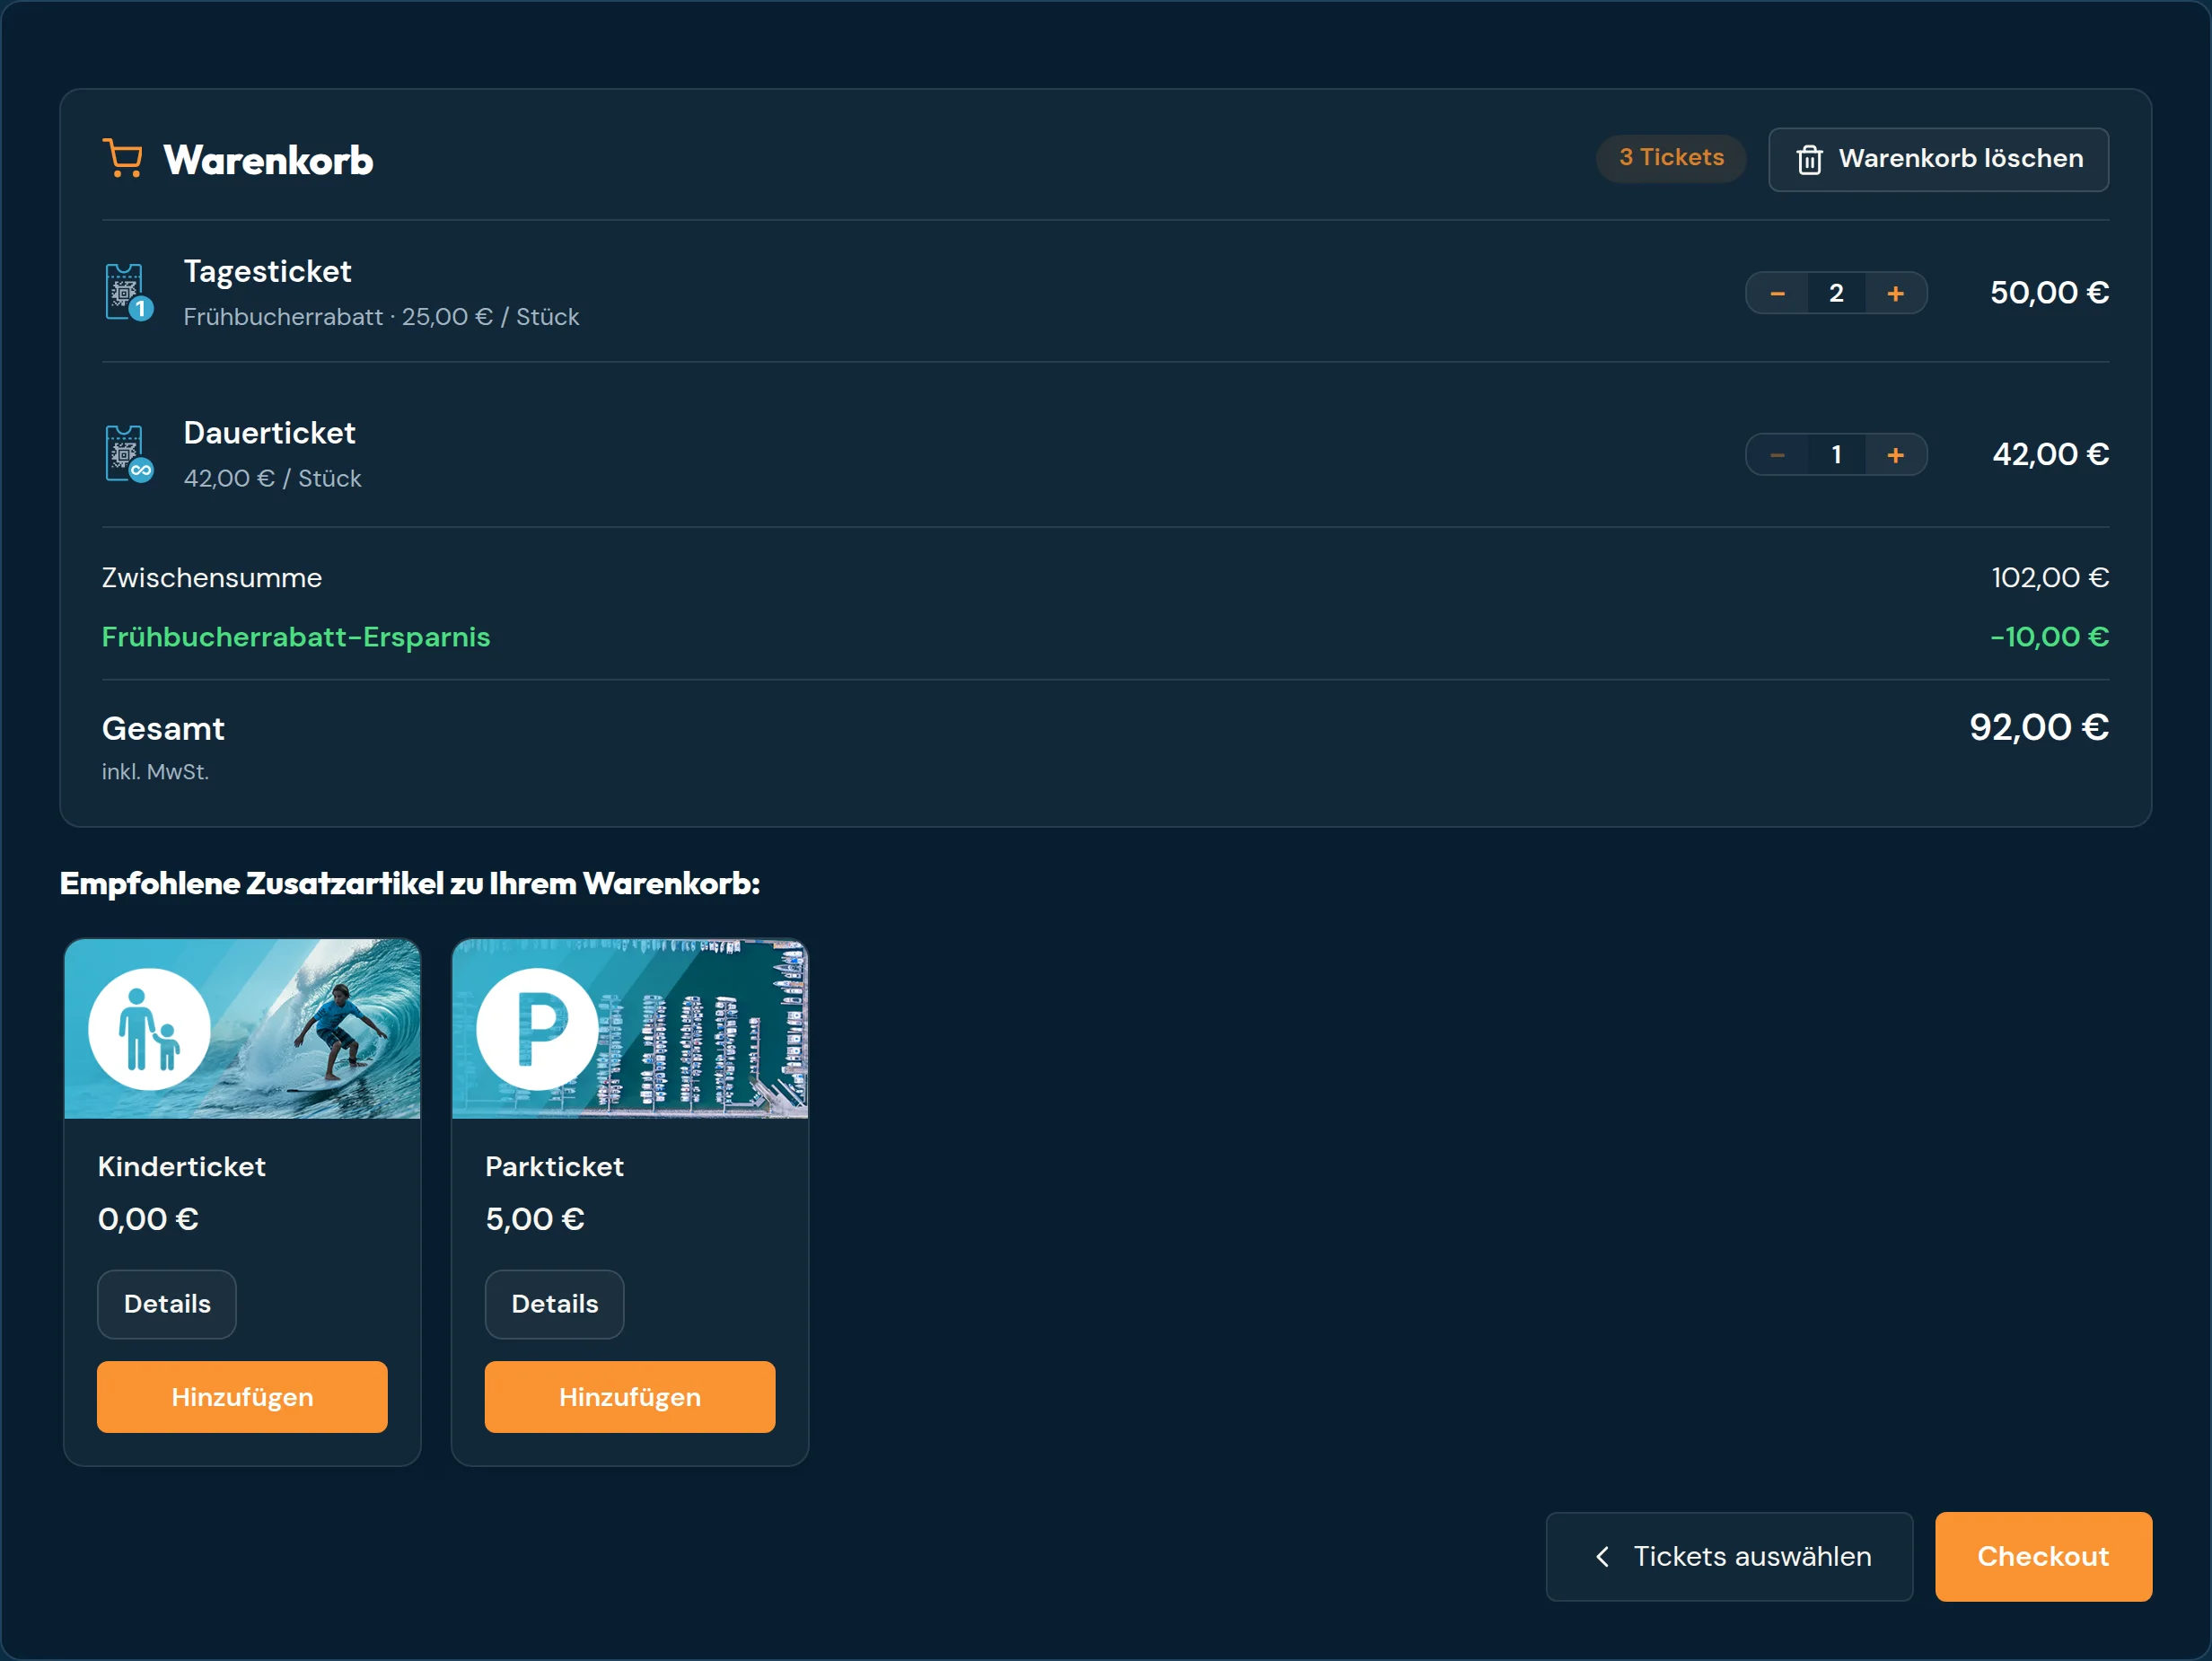Decrease Tagesticket quantity with minus button
The image size is (2212, 1661).
1777,293
